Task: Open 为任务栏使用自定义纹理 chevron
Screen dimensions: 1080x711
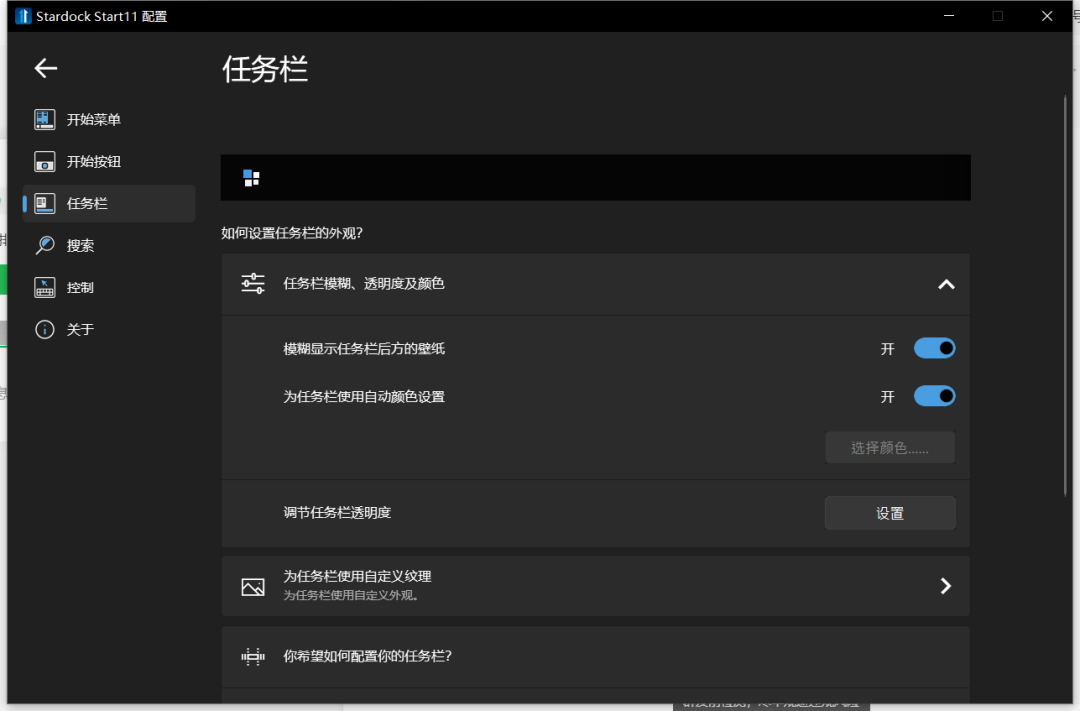Action: [x=946, y=586]
